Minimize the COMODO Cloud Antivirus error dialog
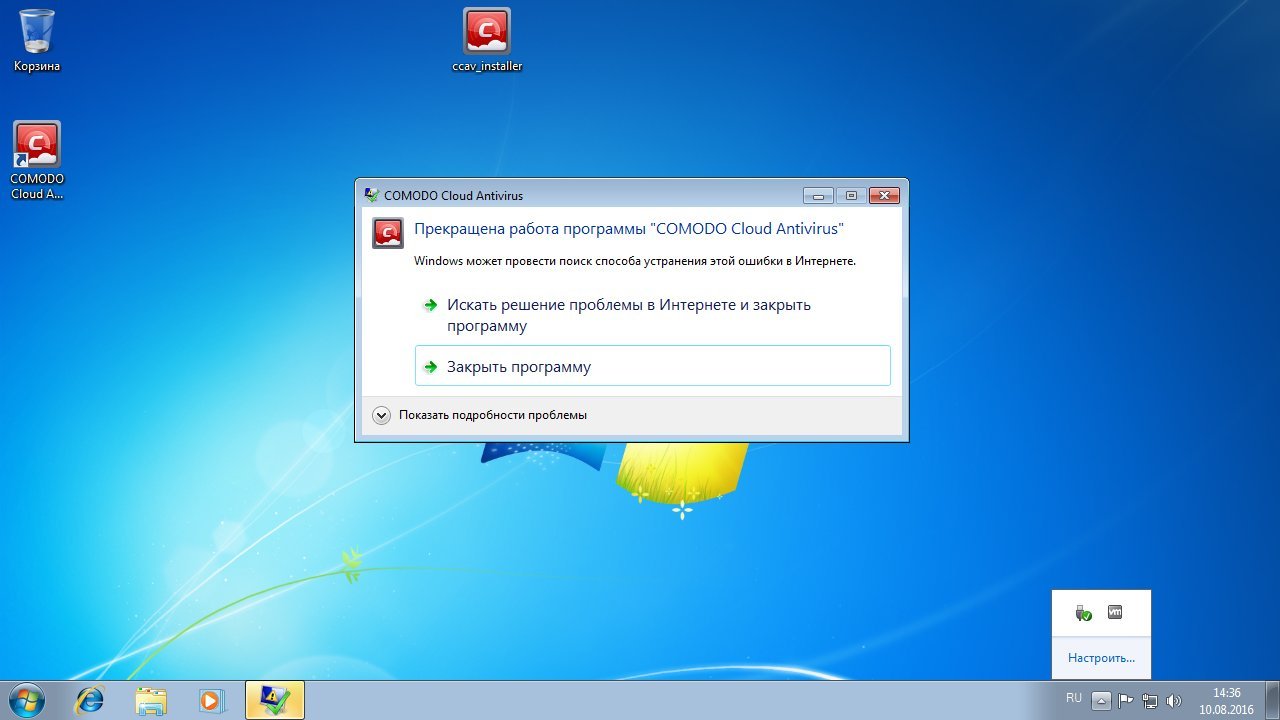 coord(818,195)
